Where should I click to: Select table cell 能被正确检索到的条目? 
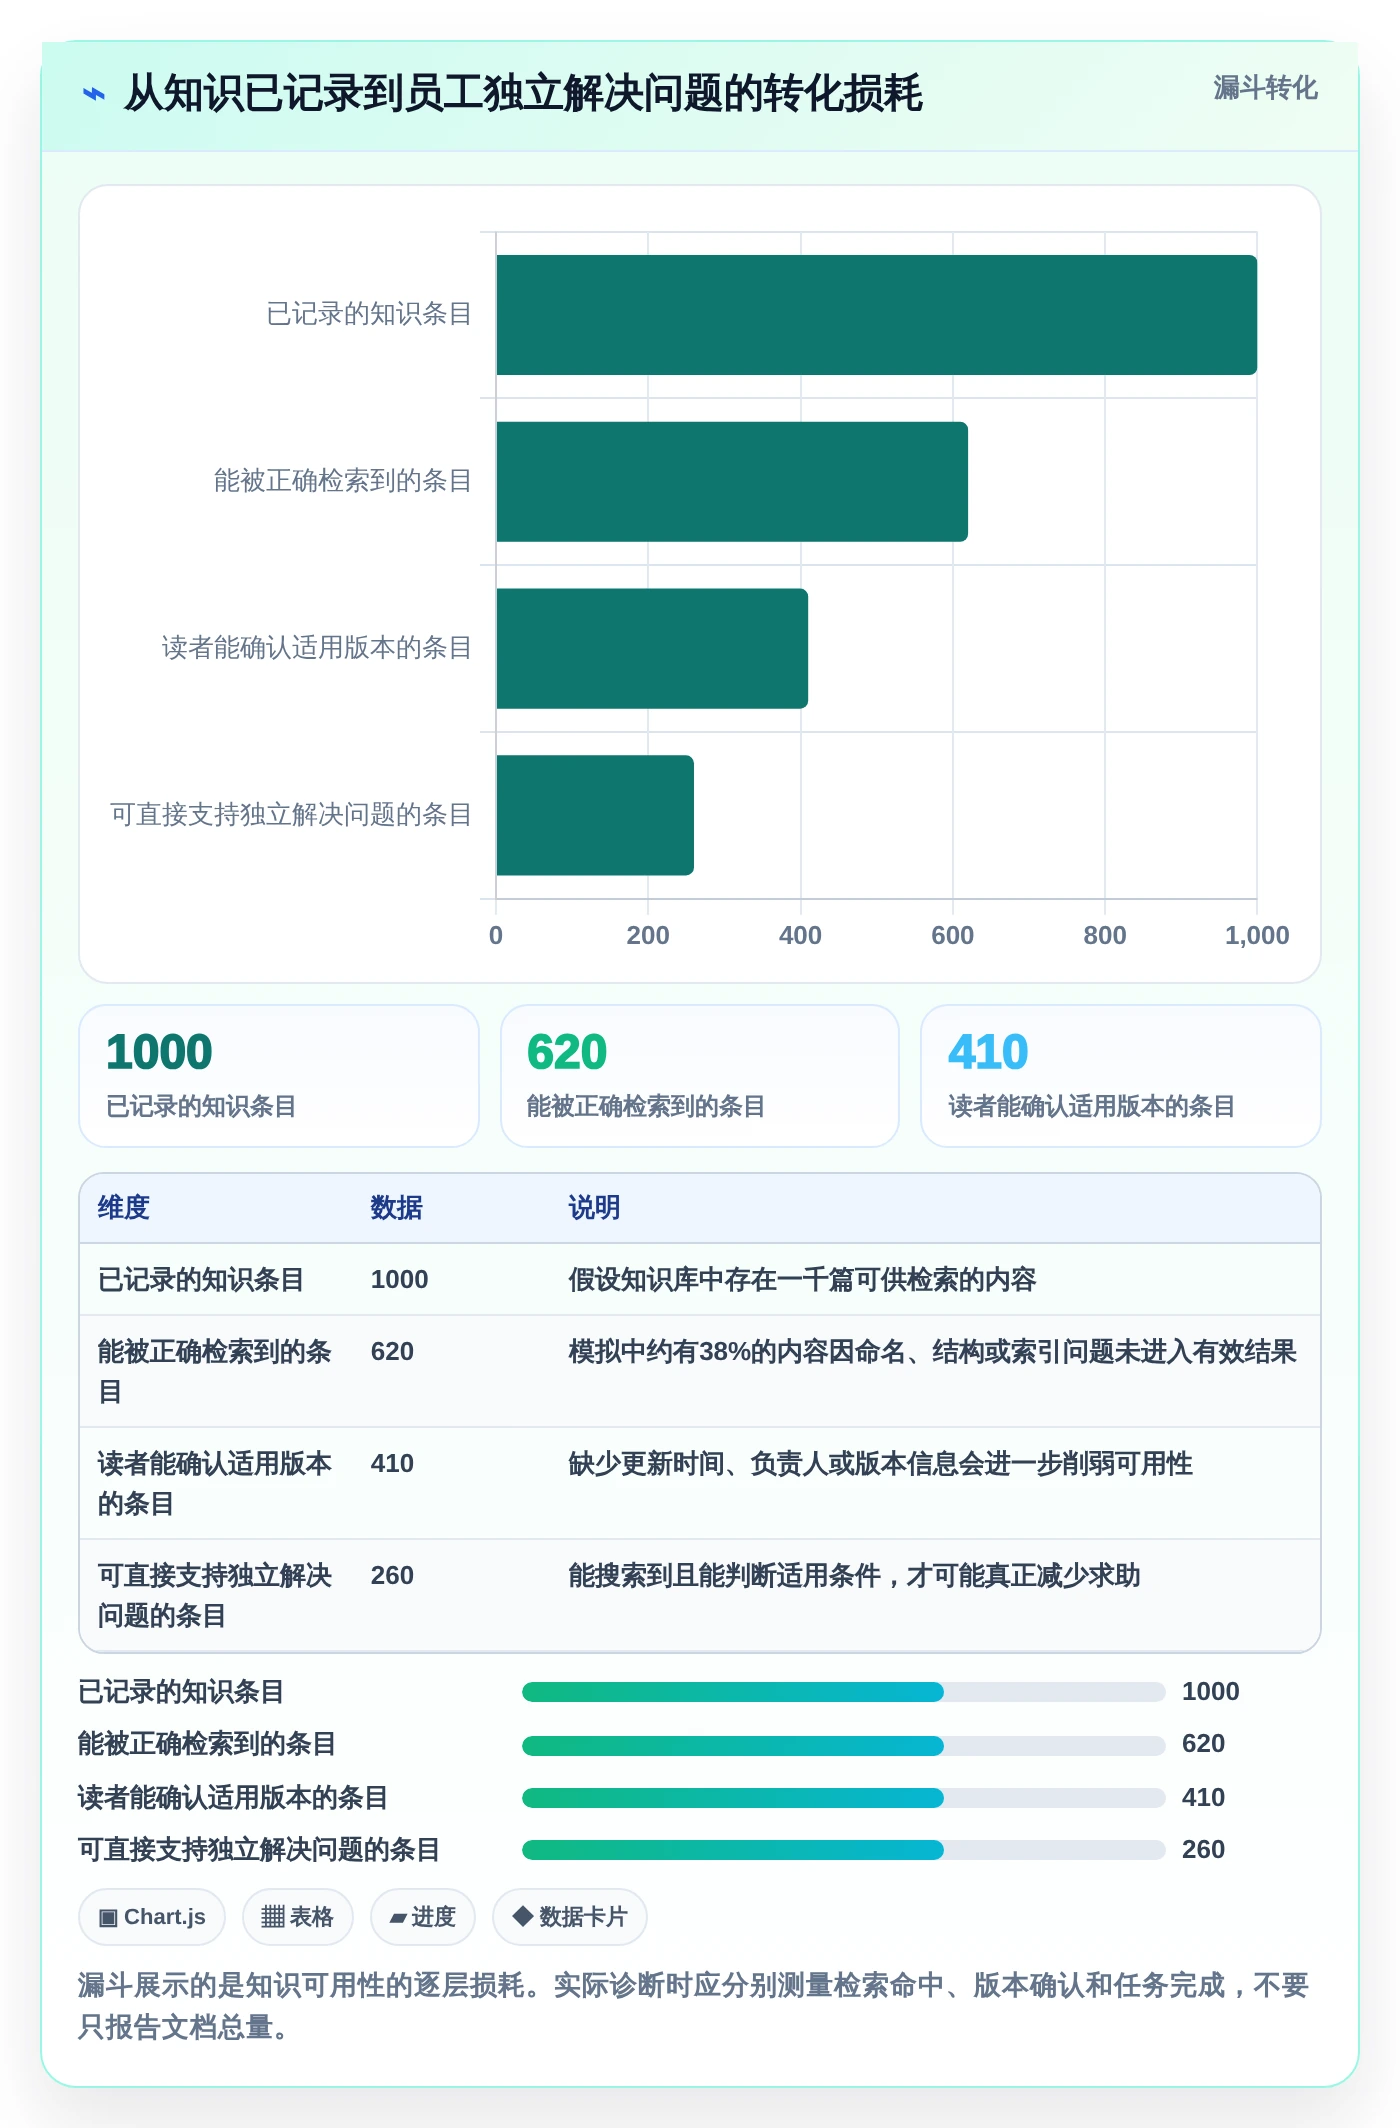(215, 1371)
